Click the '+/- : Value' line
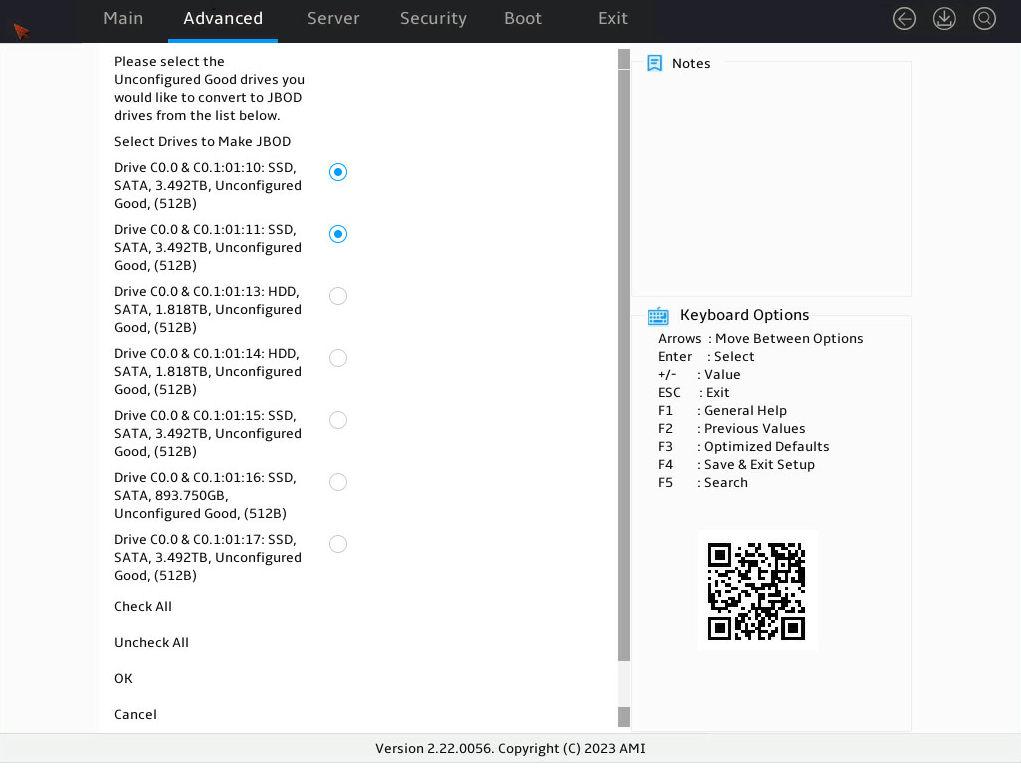The image size is (1021, 772). pyautogui.click(x=699, y=374)
